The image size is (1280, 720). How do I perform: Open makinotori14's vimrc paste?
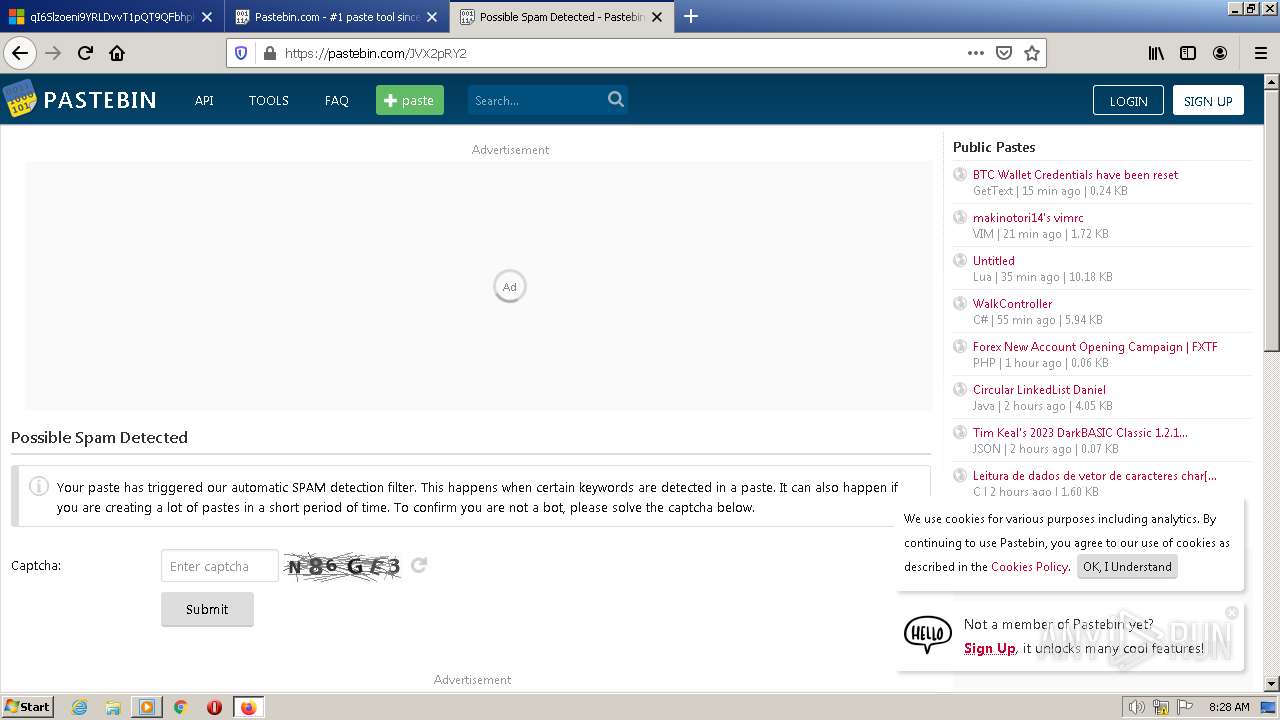point(1028,217)
